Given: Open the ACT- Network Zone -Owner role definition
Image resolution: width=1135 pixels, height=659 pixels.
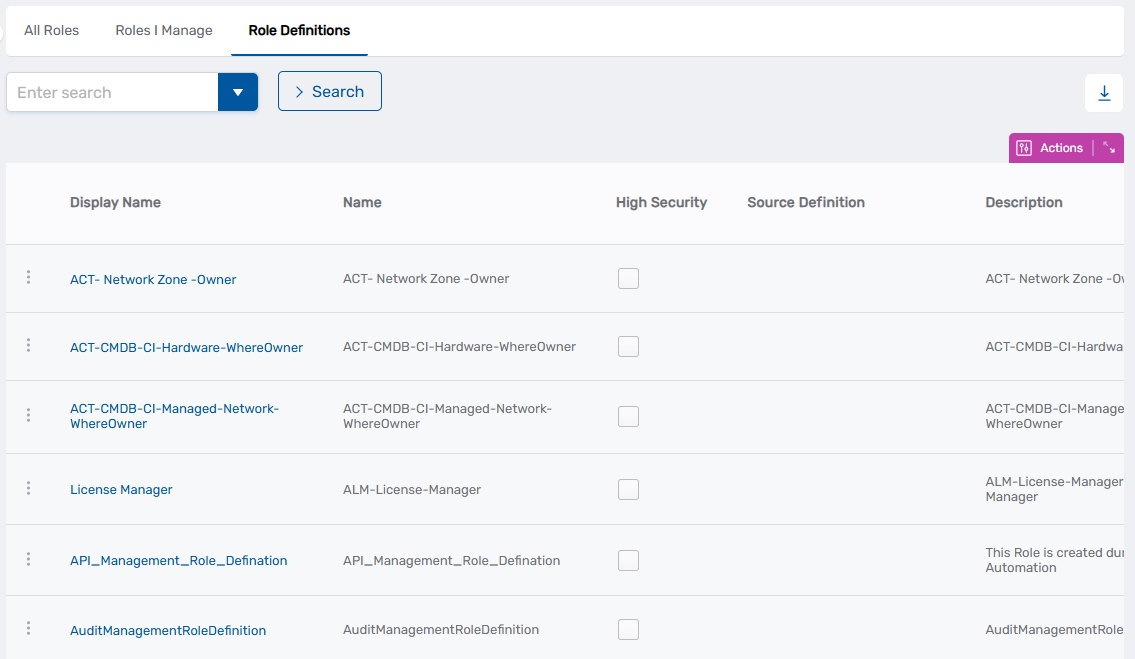Looking at the screenshot, I should coord(153,278).
